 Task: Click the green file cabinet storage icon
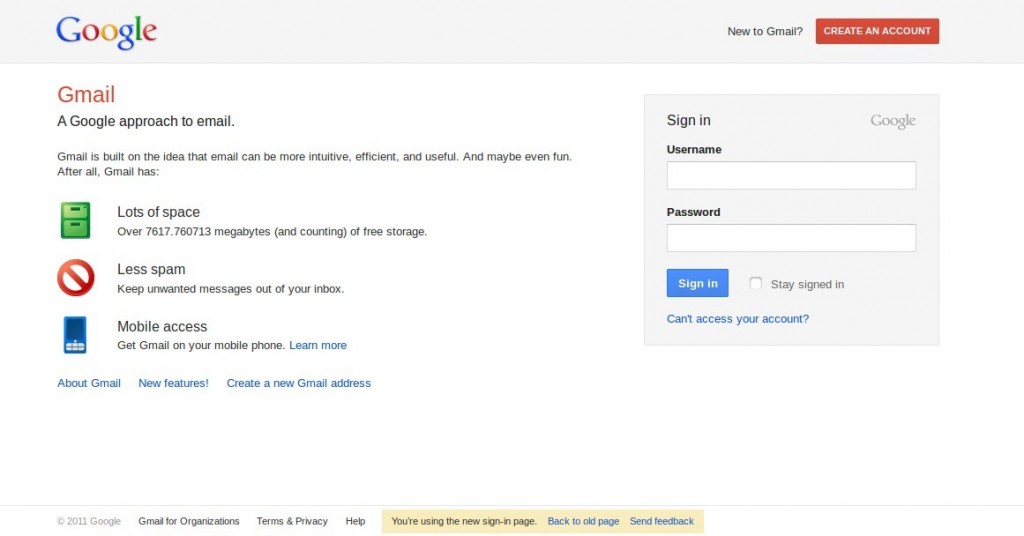pyautogui.click(x=76, y=220)
